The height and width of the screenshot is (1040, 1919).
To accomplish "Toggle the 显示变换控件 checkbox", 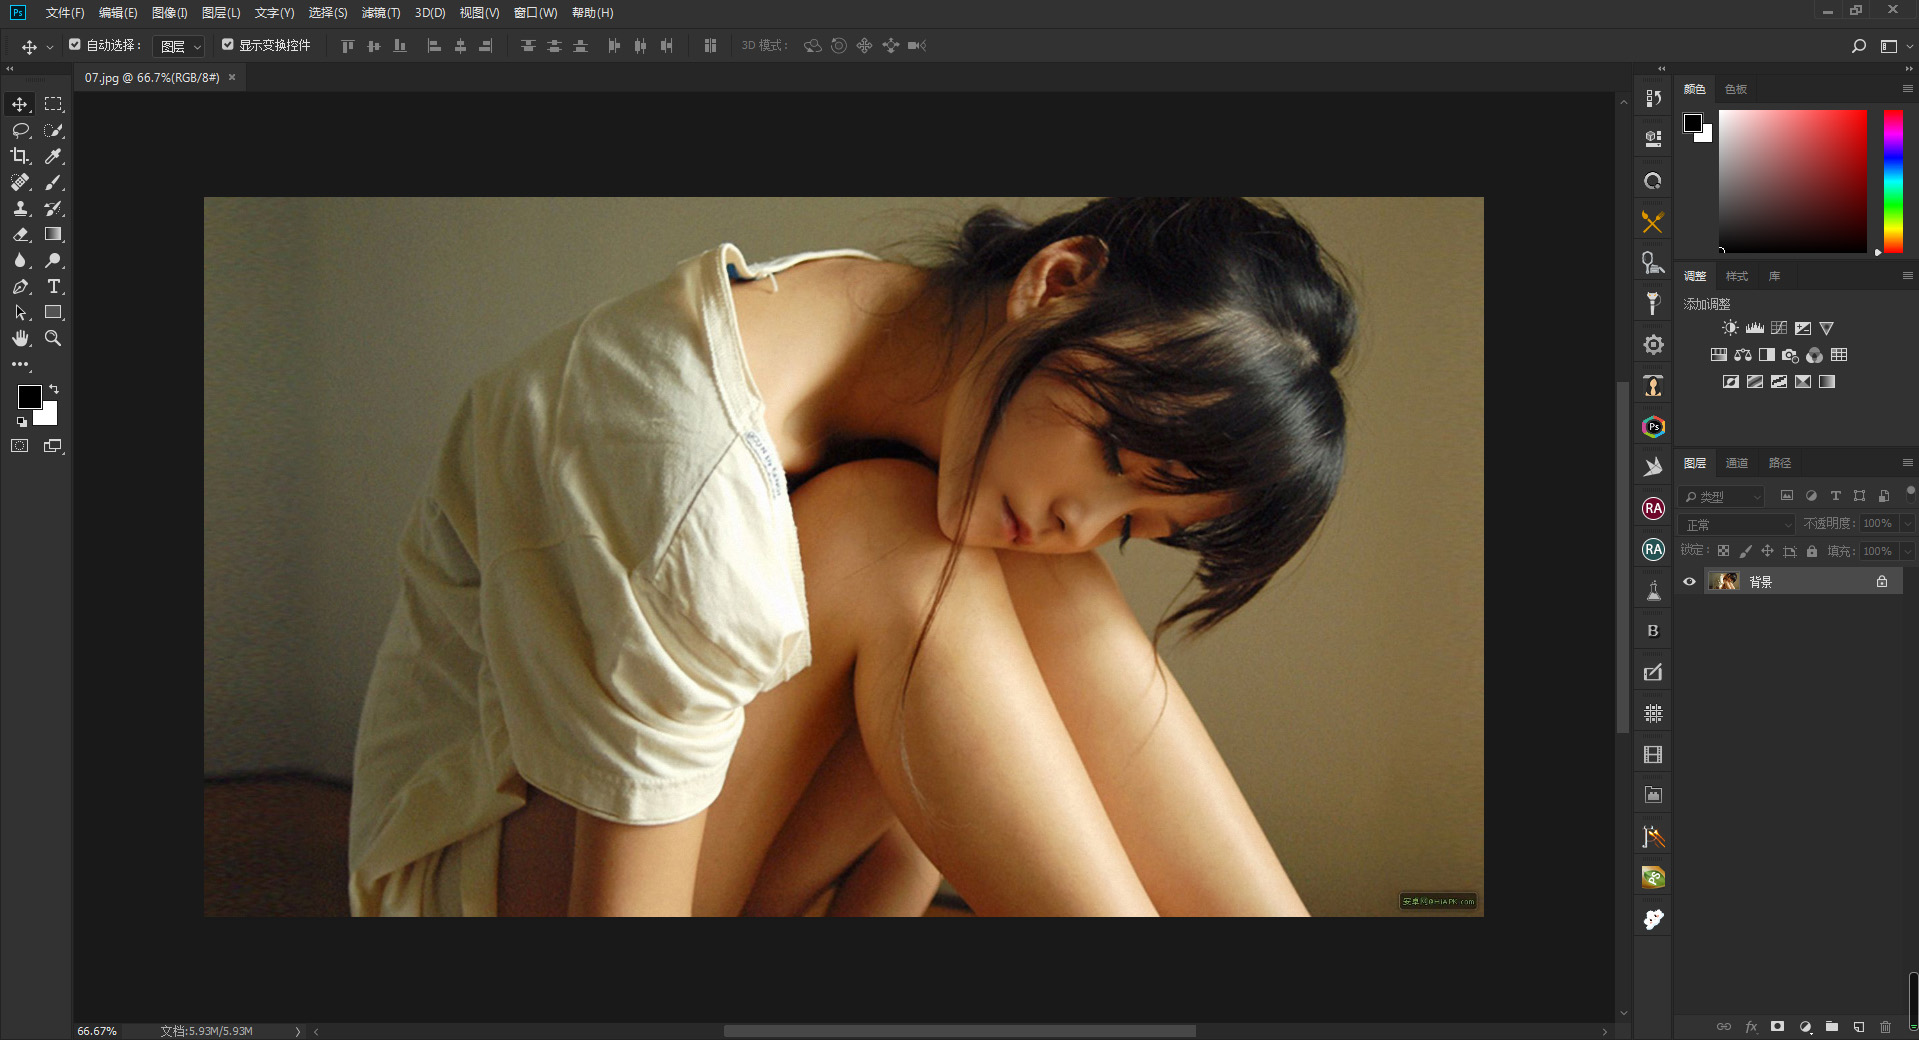I will [x=228, y=45].
